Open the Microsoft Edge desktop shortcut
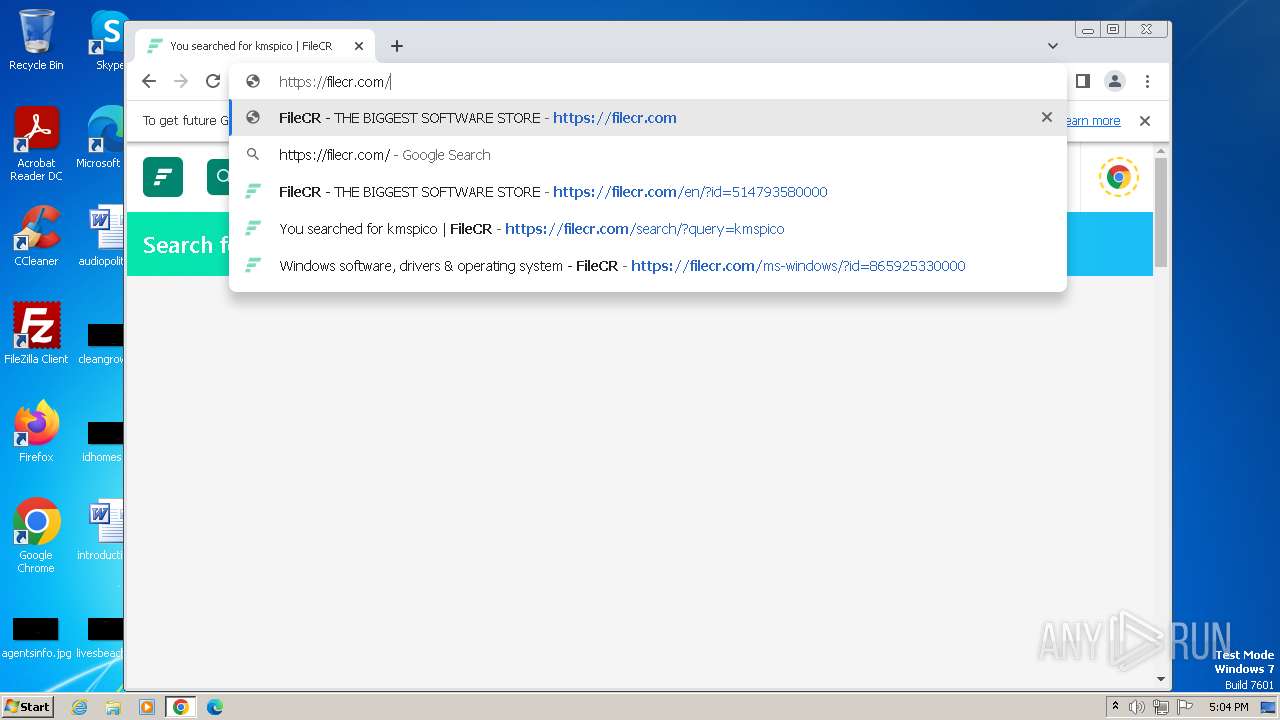This screenshot has width=1280, height=720. coord(100,138)
